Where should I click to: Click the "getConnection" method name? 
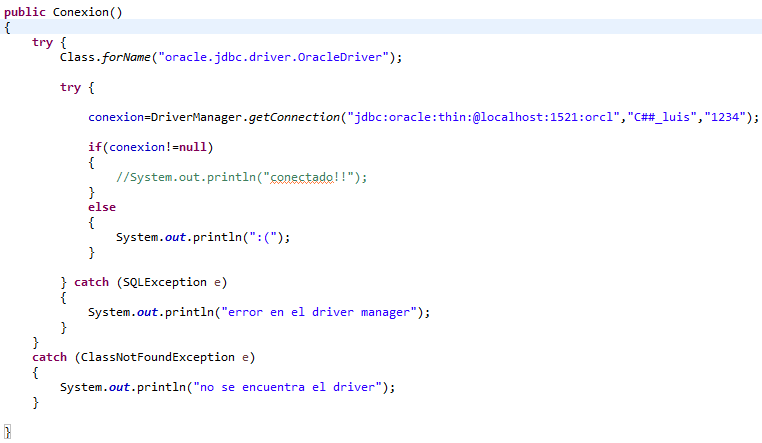[x=294, y=117]
